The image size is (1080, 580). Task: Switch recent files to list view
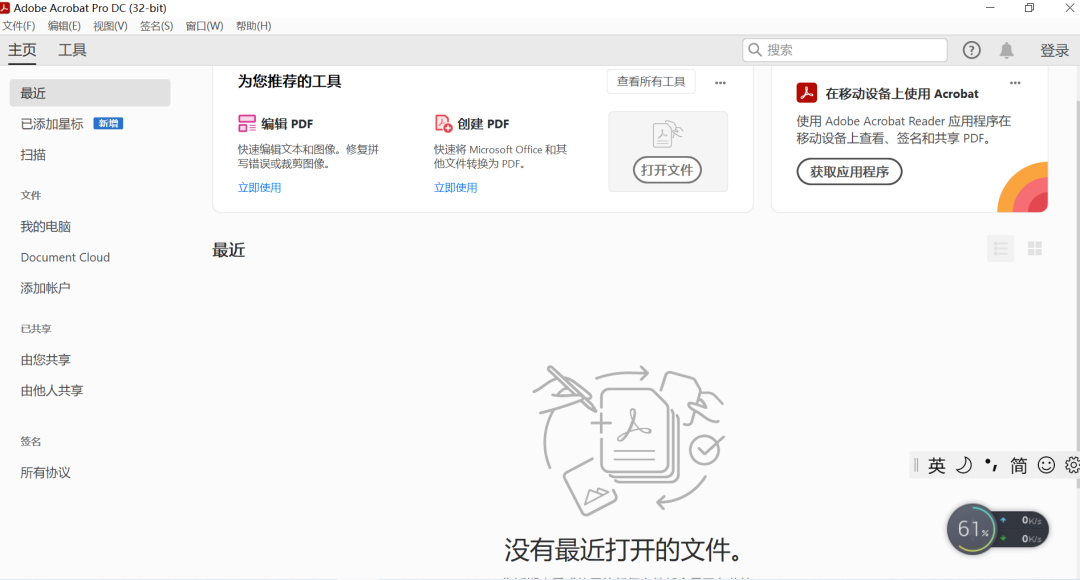1001,249
